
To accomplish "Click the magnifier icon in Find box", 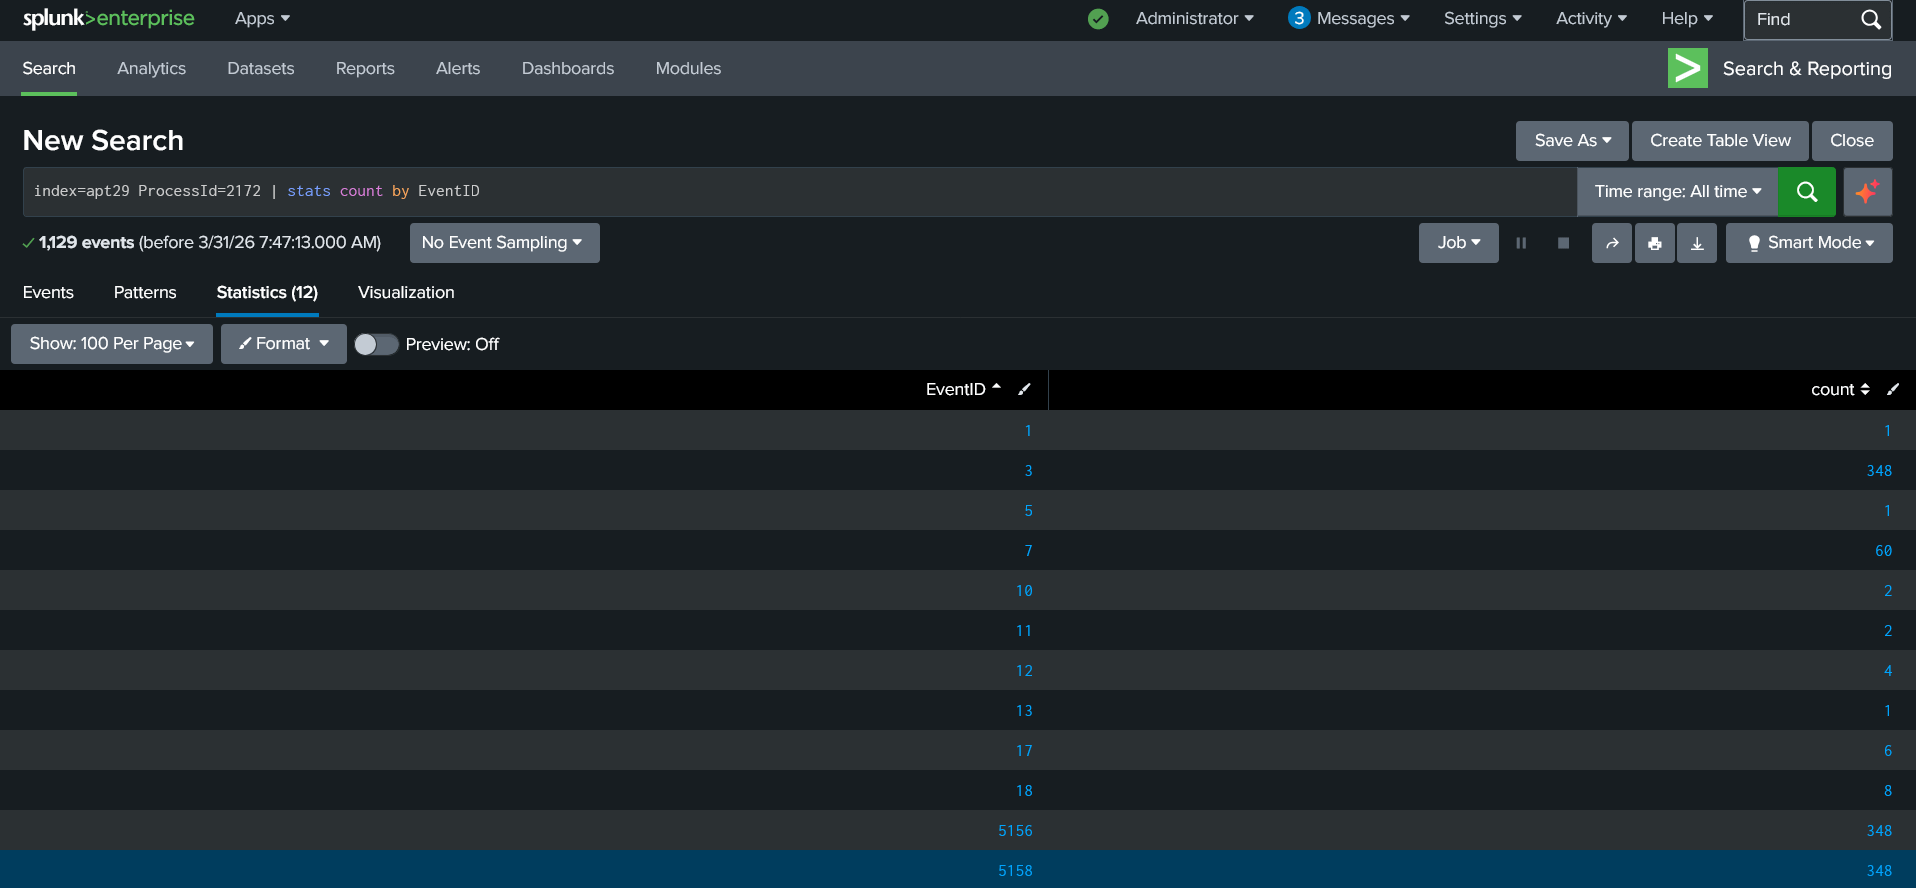I will tap(1871, 19).
